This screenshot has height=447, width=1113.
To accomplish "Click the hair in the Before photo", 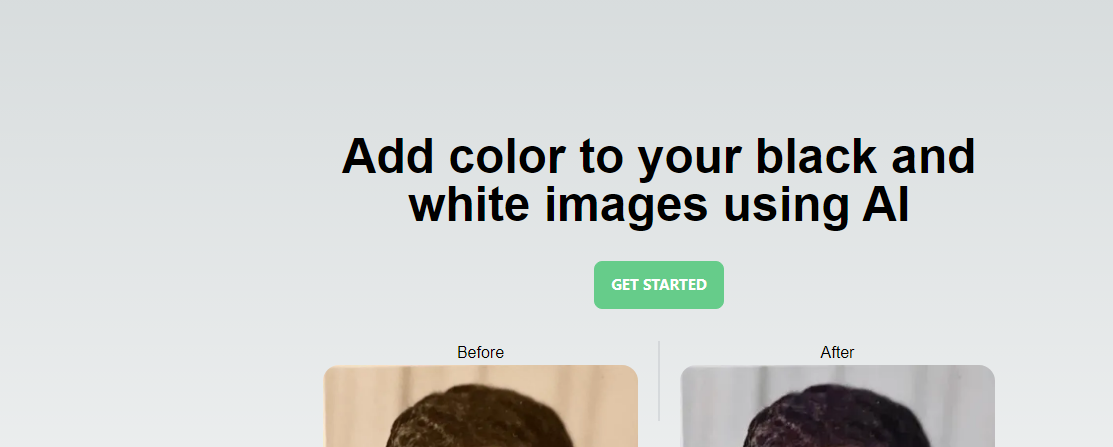I will pos(483,419).
